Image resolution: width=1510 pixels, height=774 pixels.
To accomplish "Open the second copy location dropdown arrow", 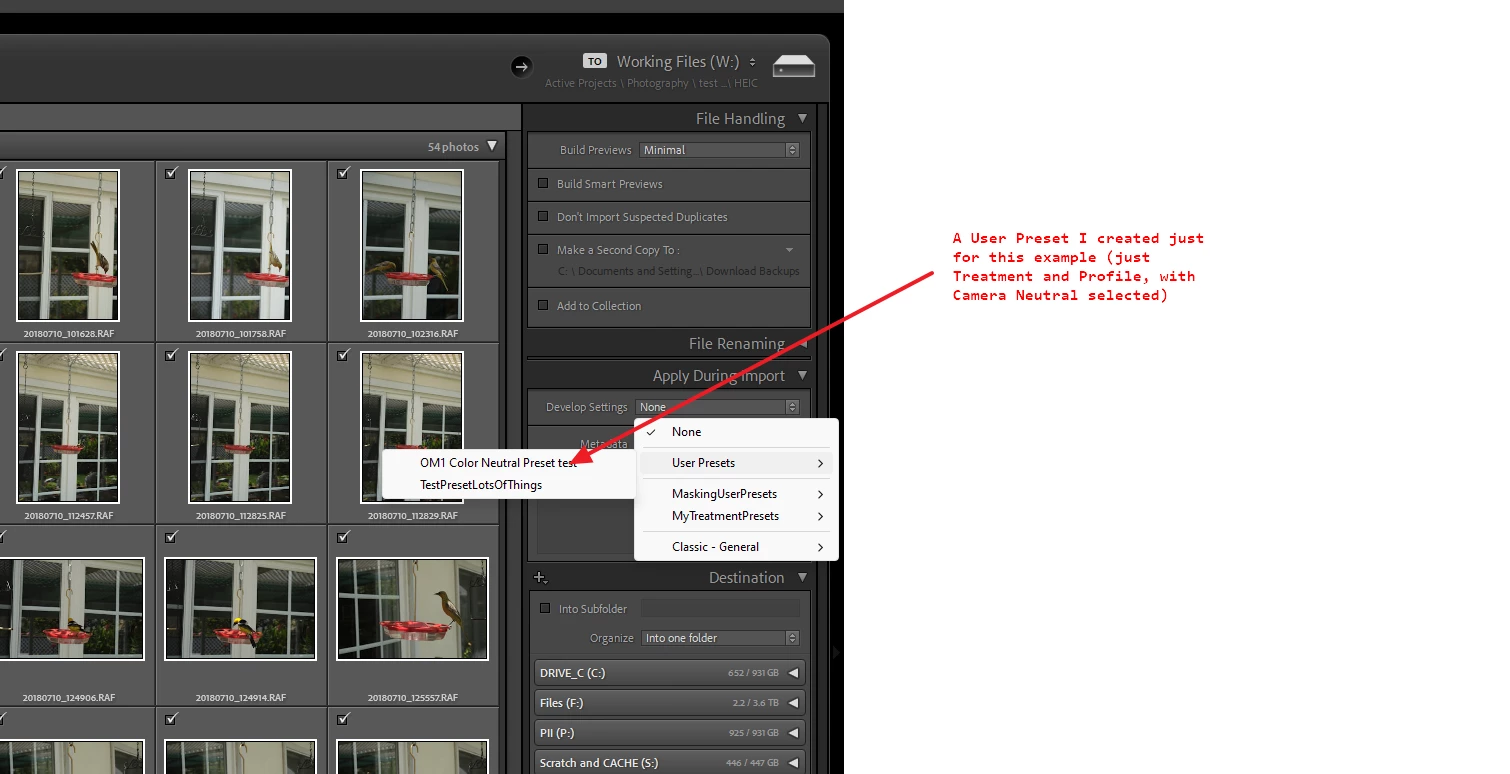I will point(790,250).
